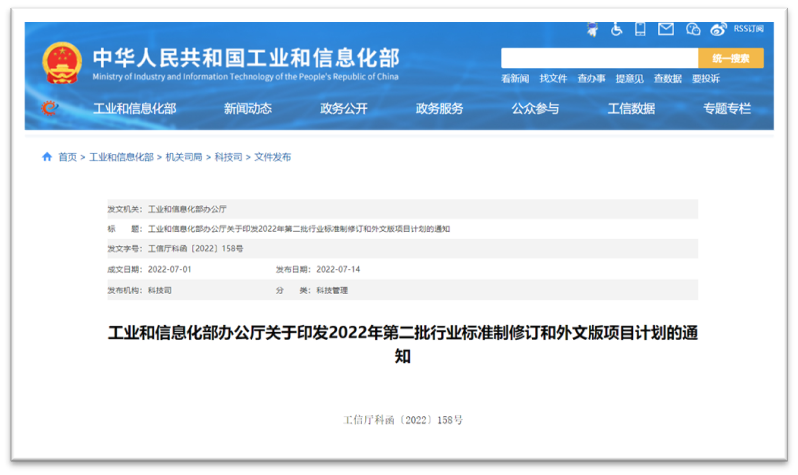
Task: Click the WeChat icon in header
Action: (x=694, y=29)
